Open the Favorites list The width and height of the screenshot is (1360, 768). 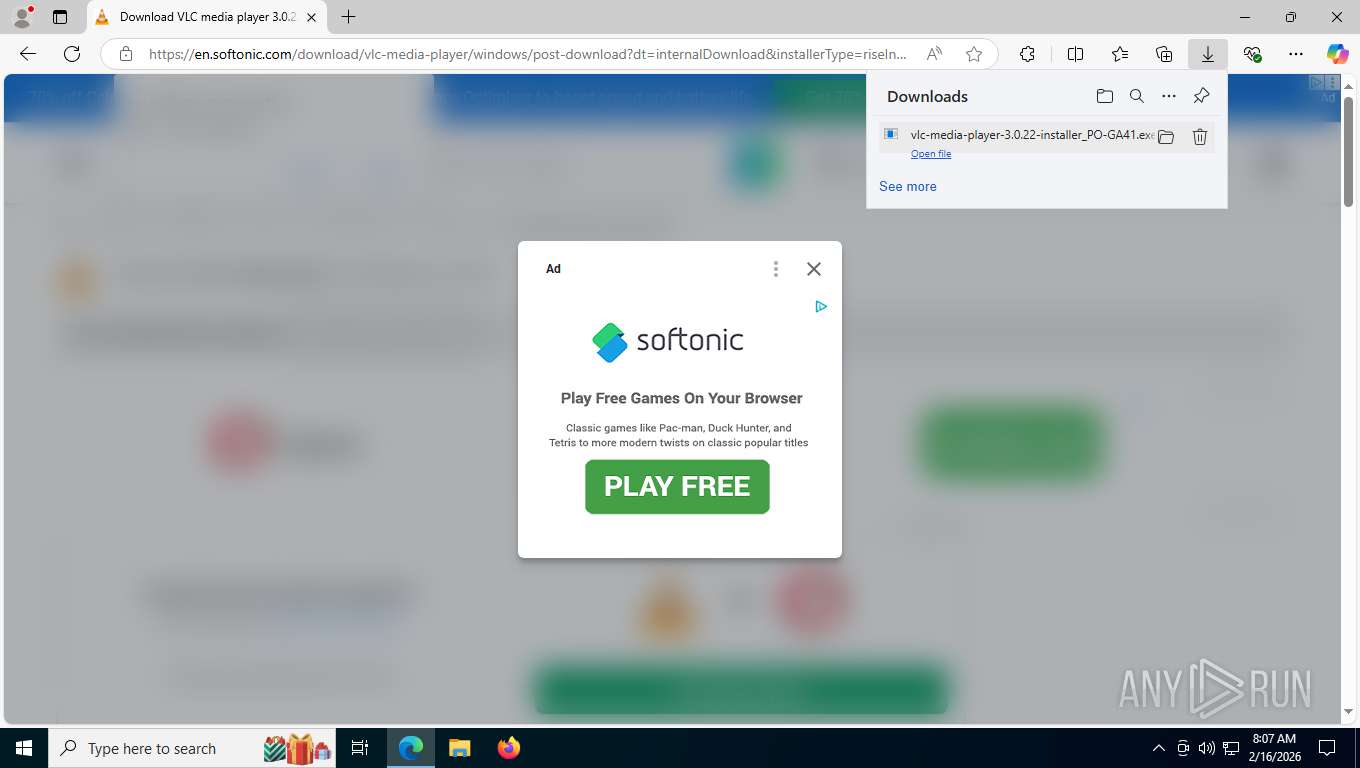pyautogui.click(x=1120, y=54)
